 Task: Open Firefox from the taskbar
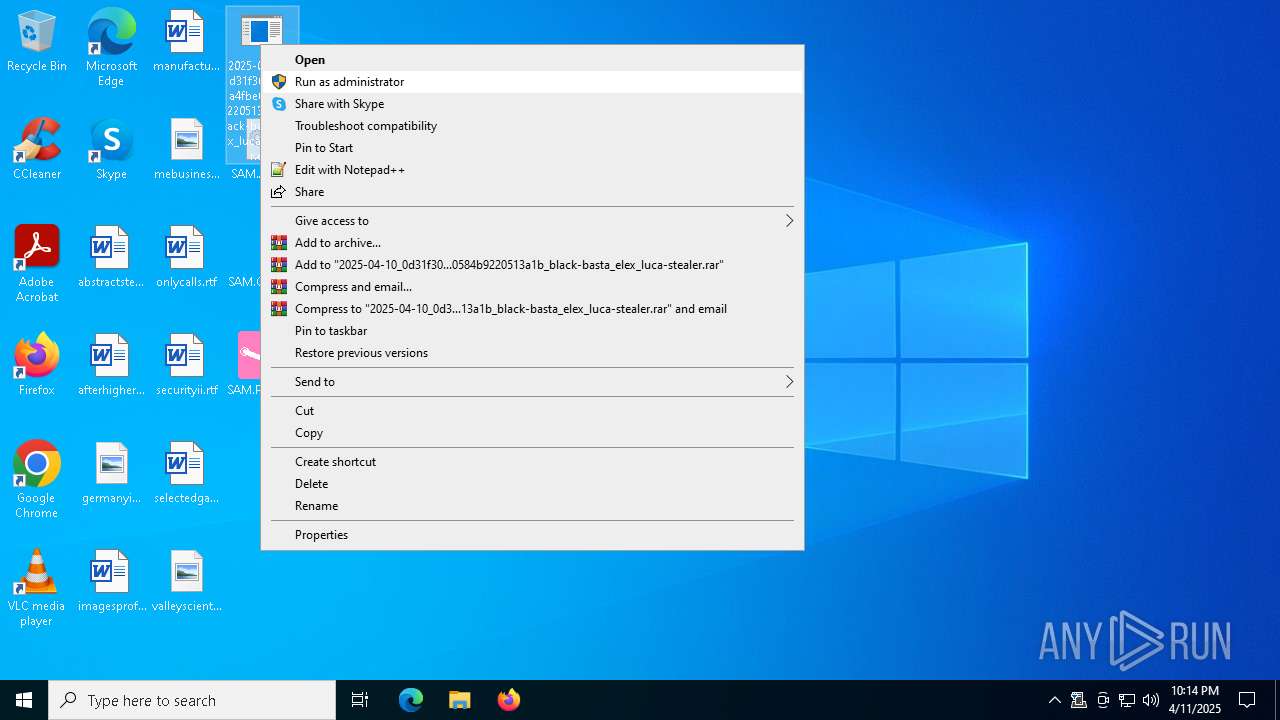pos(509,700)
